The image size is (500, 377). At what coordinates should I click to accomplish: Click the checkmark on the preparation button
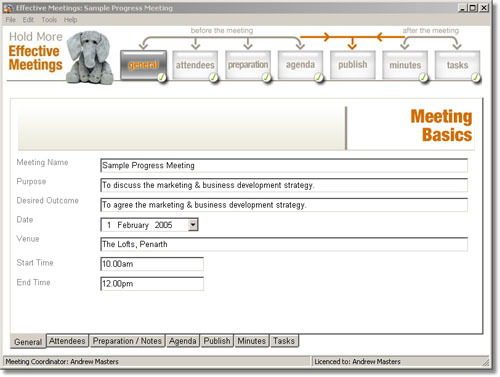point(266,78)
